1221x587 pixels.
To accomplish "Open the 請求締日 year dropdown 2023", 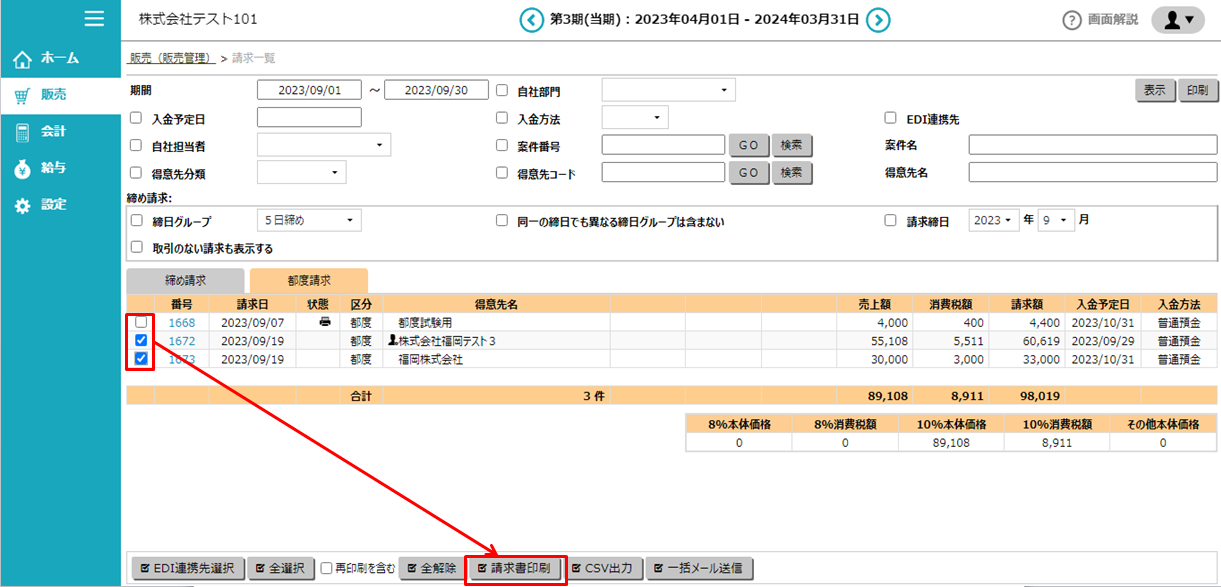I will click(993, 220).
